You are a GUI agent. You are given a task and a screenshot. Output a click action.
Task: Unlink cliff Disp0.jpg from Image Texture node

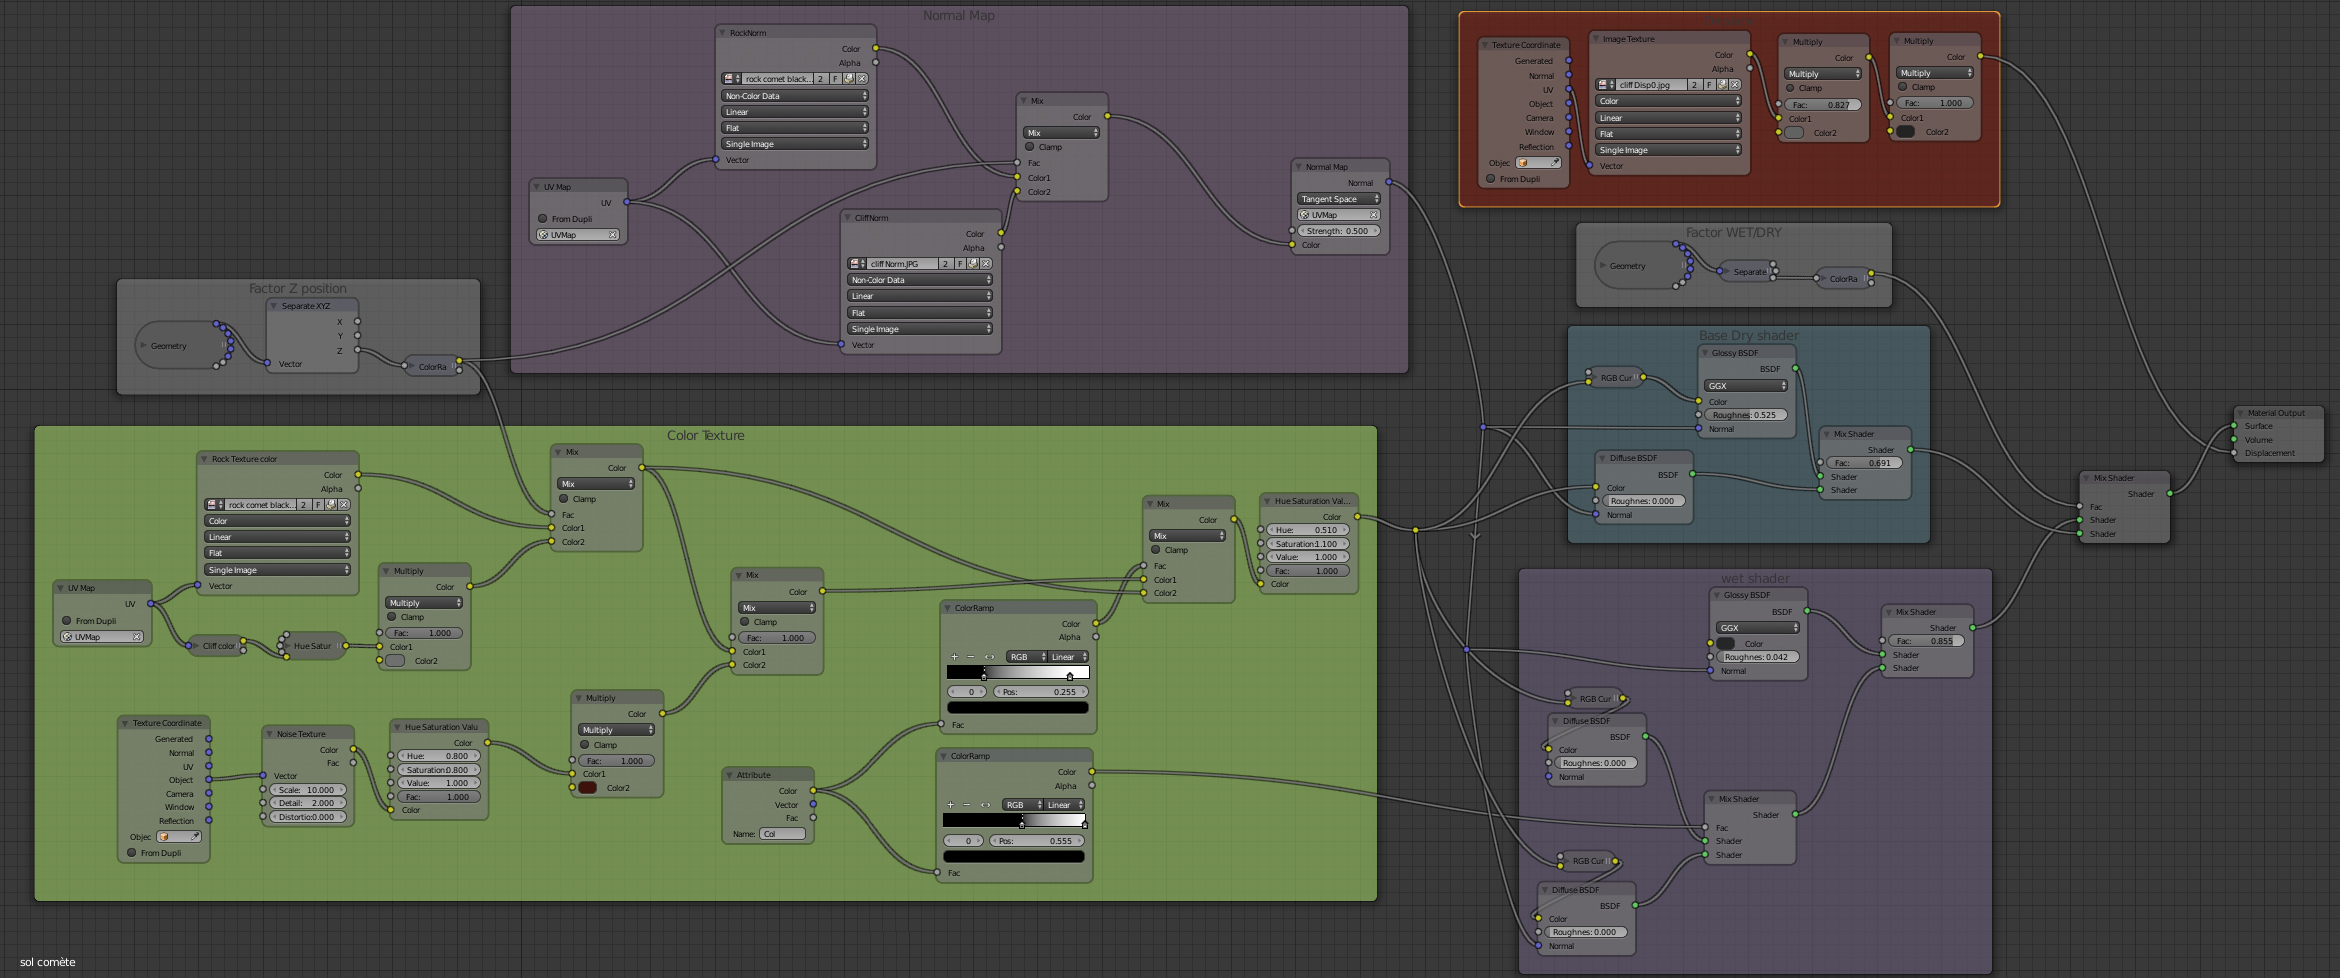(x=1735, y=85)
